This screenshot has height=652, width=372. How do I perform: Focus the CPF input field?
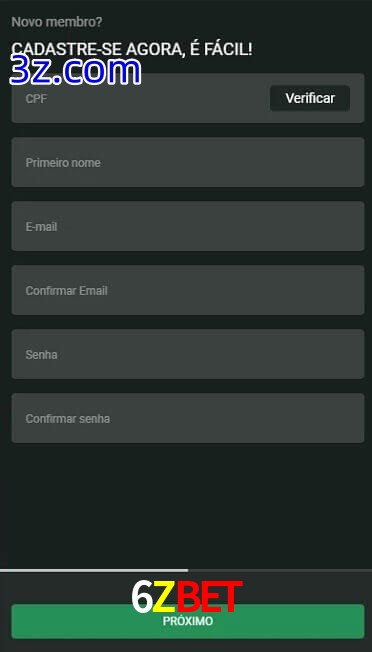coord(140,98)
